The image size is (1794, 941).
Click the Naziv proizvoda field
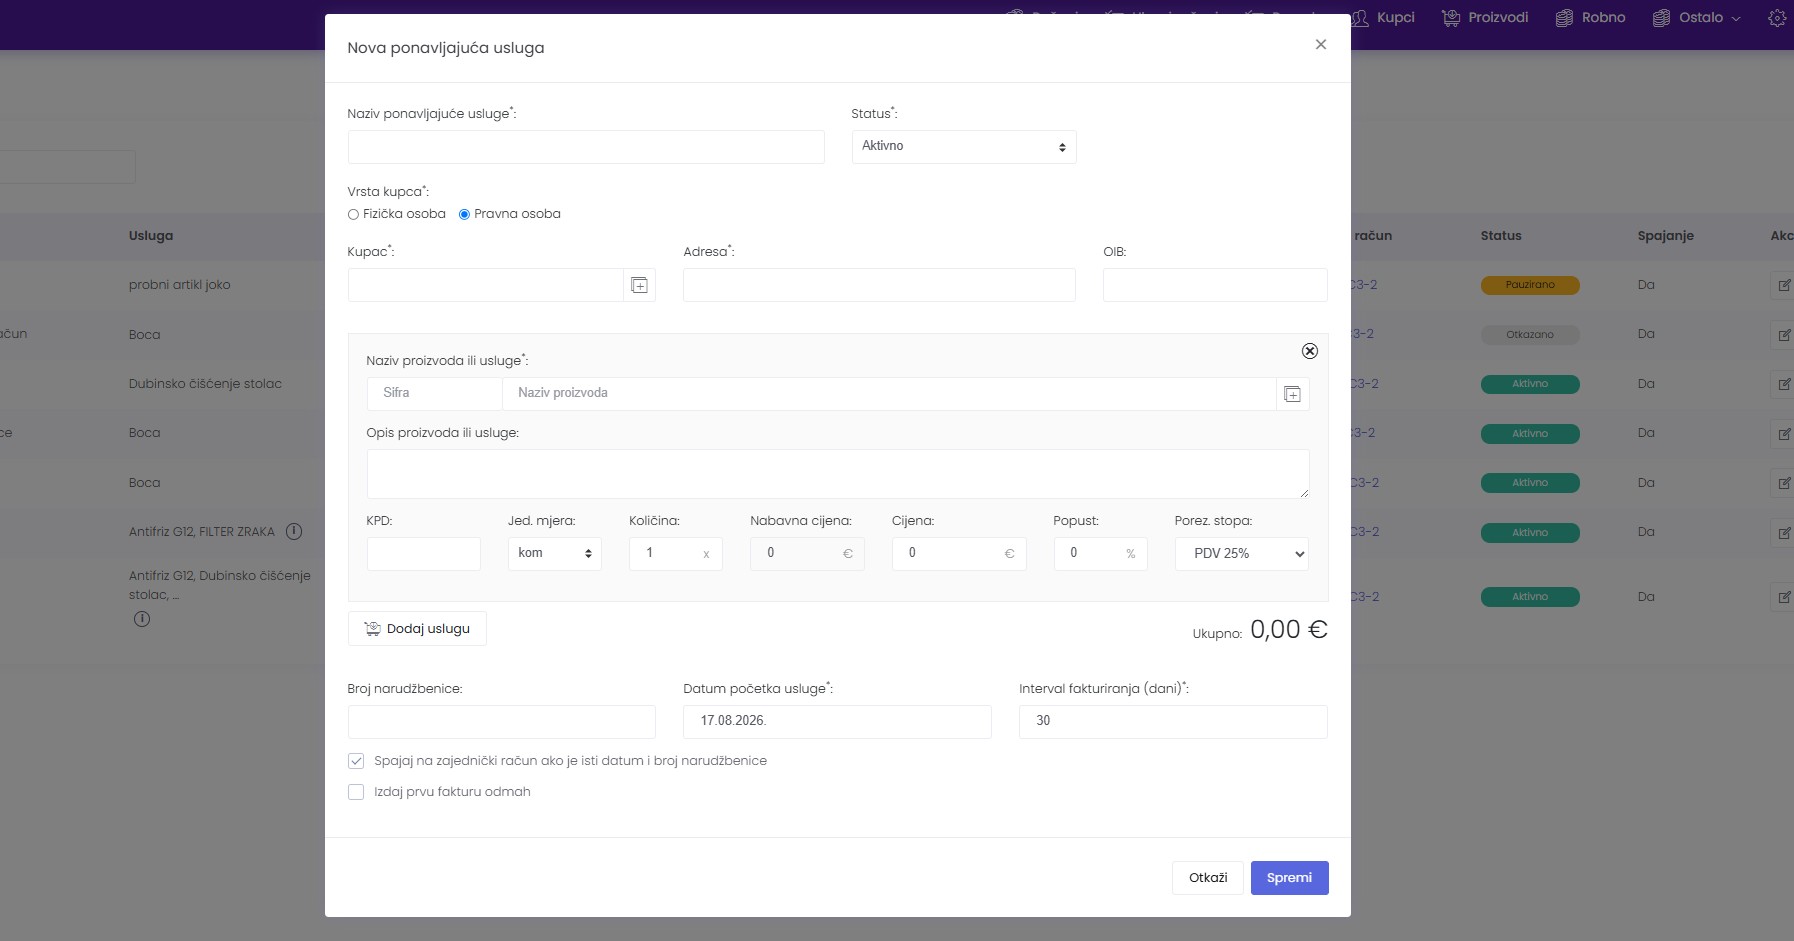(x=889, y=394)
